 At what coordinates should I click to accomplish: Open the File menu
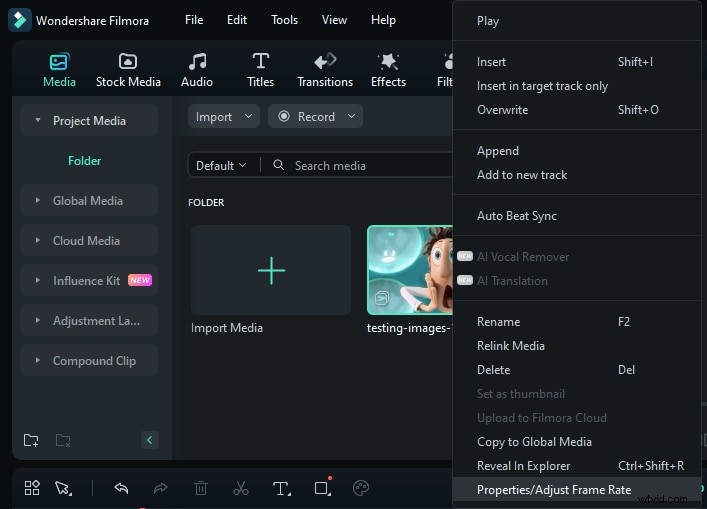194,20
